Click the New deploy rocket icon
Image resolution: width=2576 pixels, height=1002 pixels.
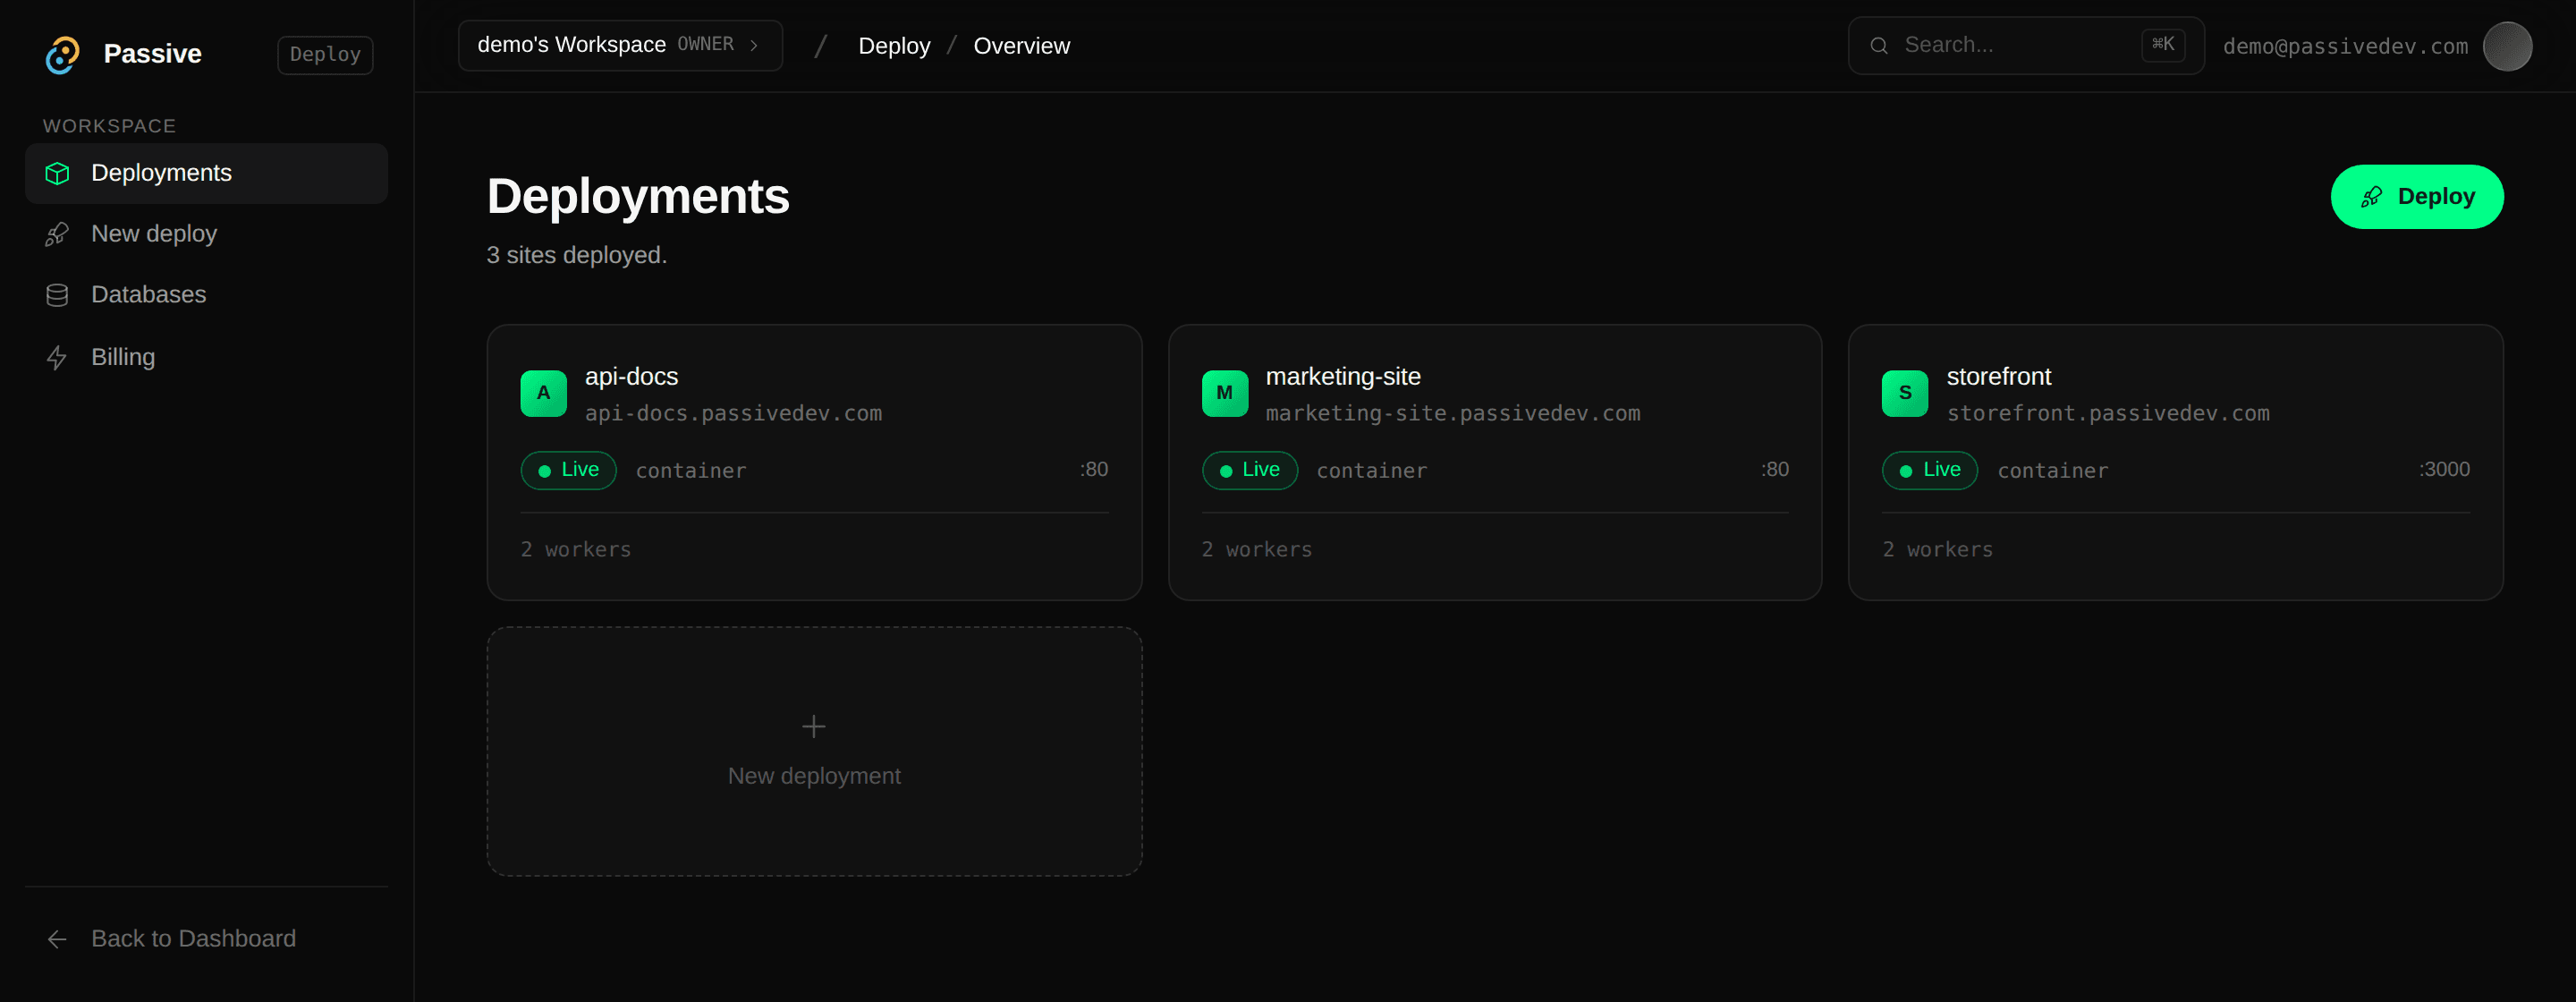pyautogui.click(x=57, y=234)
